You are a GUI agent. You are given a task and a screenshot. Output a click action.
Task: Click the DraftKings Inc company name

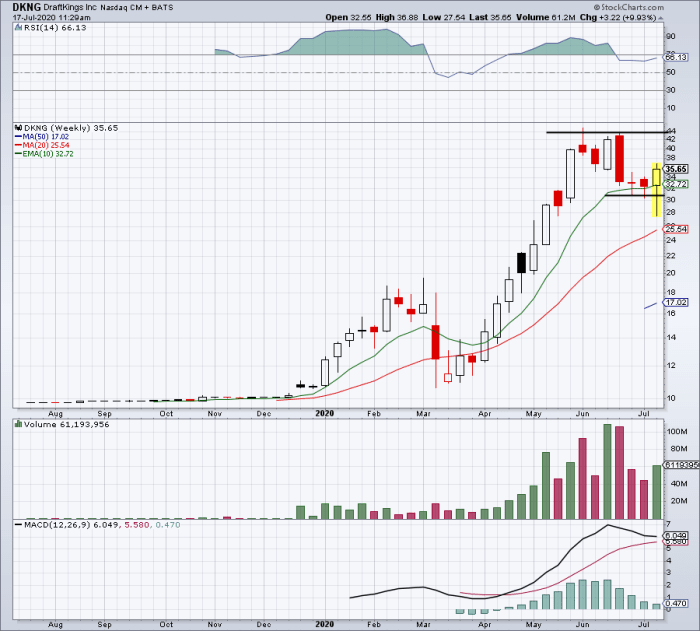(x=71, y=7)
